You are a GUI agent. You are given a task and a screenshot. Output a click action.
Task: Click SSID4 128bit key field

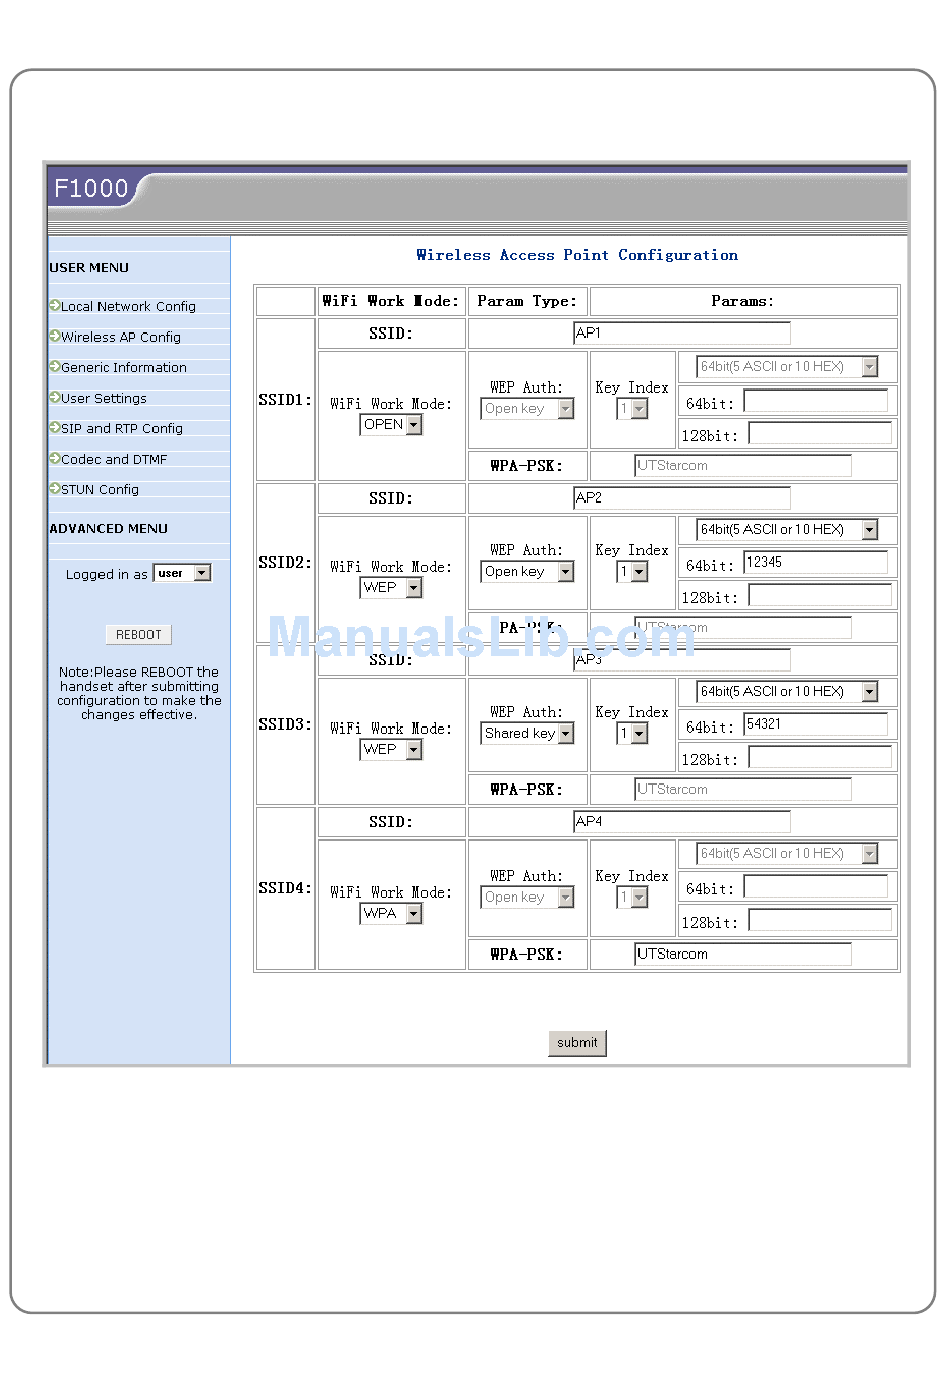[820, 921]
